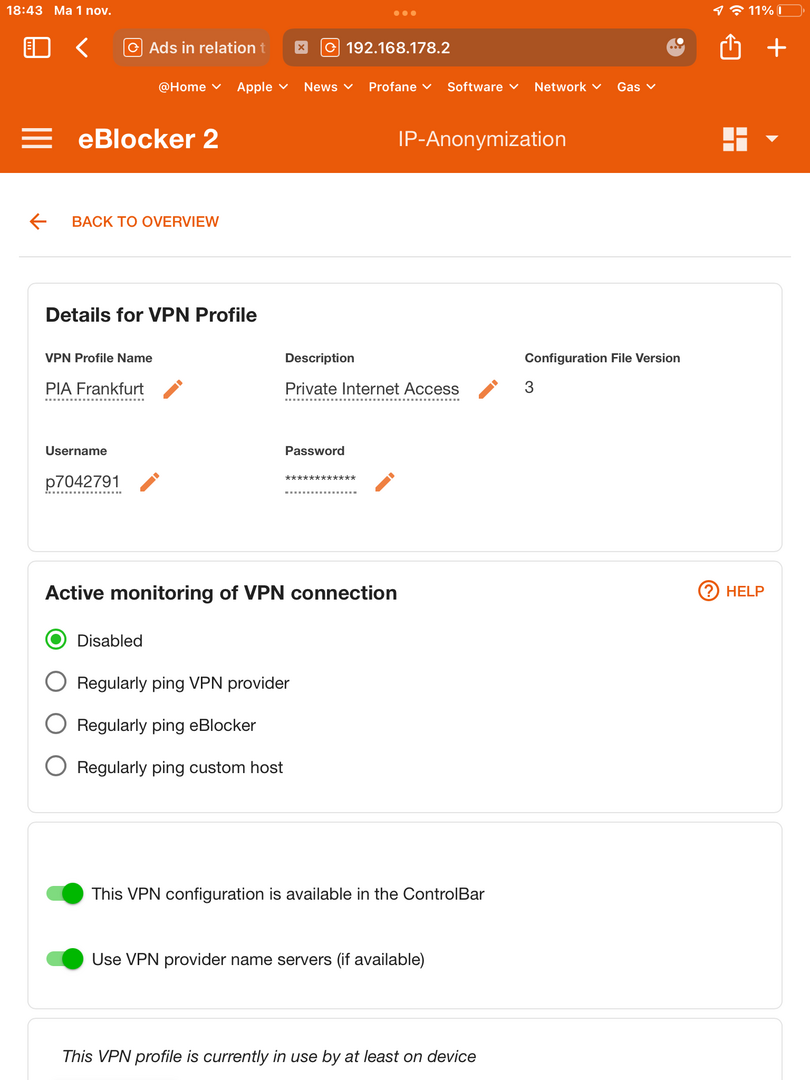This screenshot has width=810, height=1080.
Task: Show the Safari sidebar
Action: click(x=37, y=48)
